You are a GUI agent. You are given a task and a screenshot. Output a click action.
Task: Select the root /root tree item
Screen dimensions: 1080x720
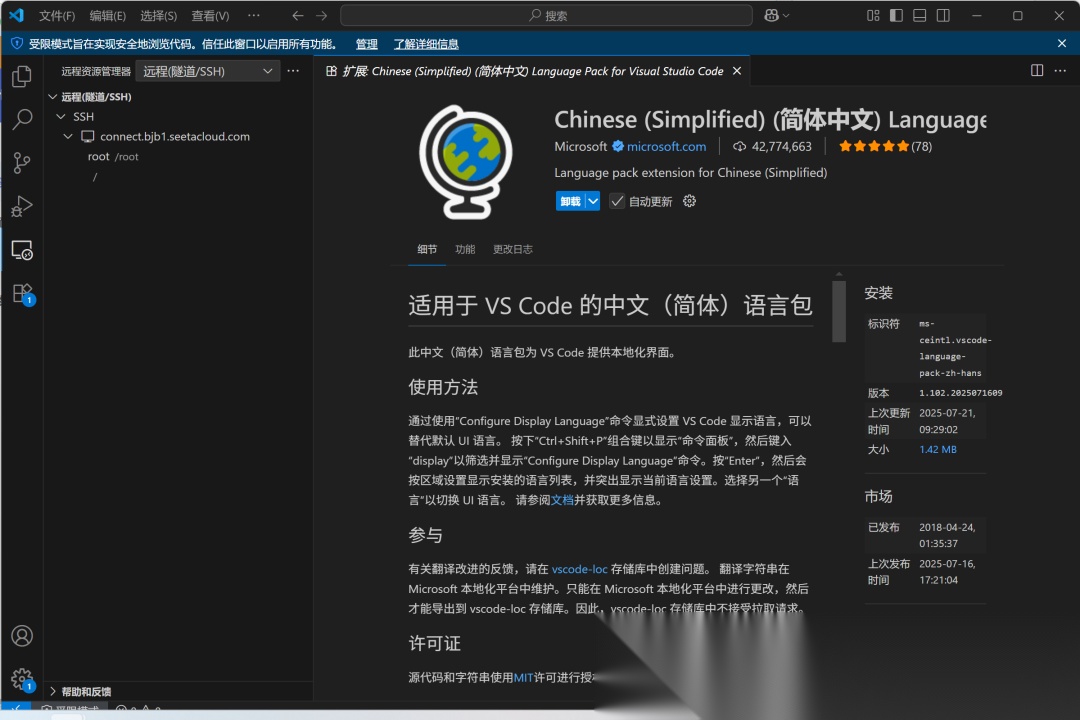tap(178, 156)
